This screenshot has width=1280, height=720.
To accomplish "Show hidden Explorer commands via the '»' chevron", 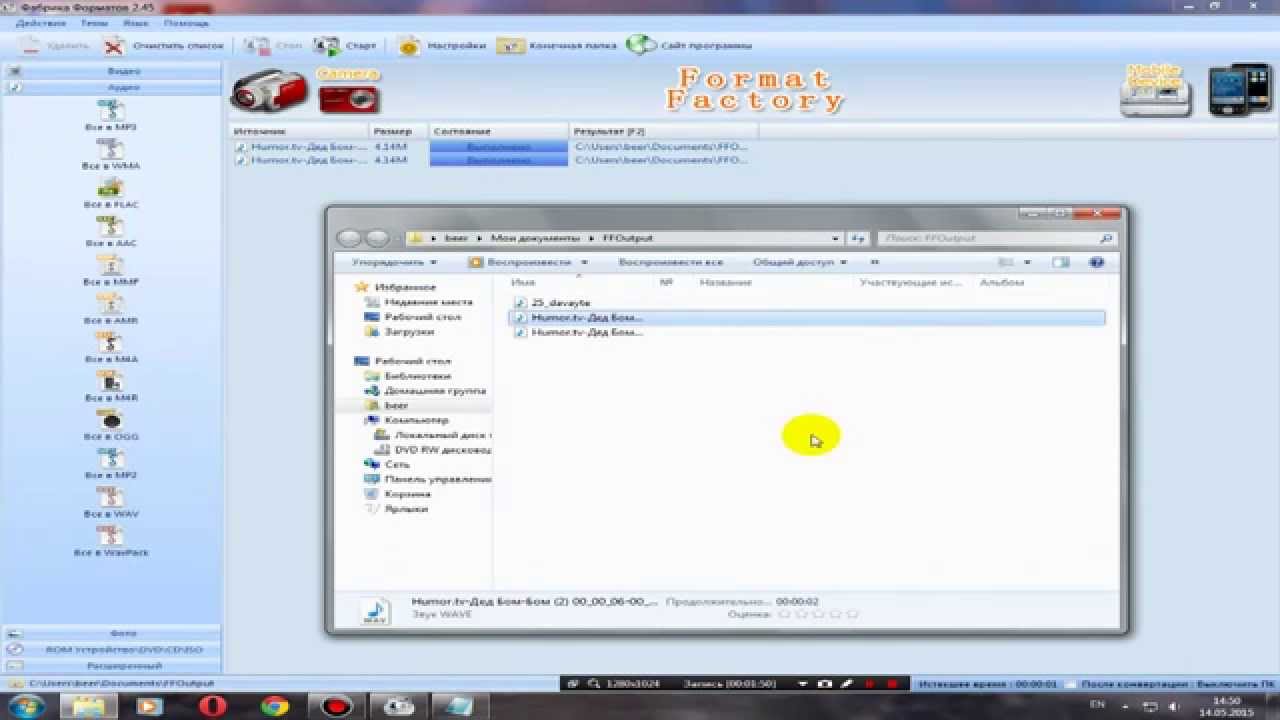I will coord(875,262).
